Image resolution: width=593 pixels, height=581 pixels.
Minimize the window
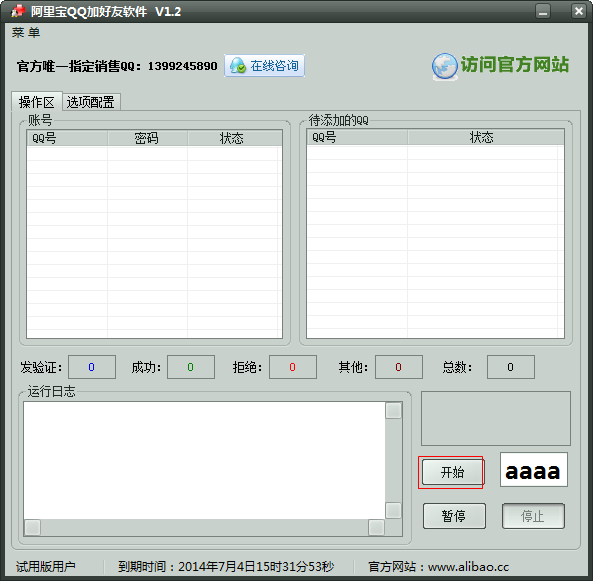pos(543,11)
